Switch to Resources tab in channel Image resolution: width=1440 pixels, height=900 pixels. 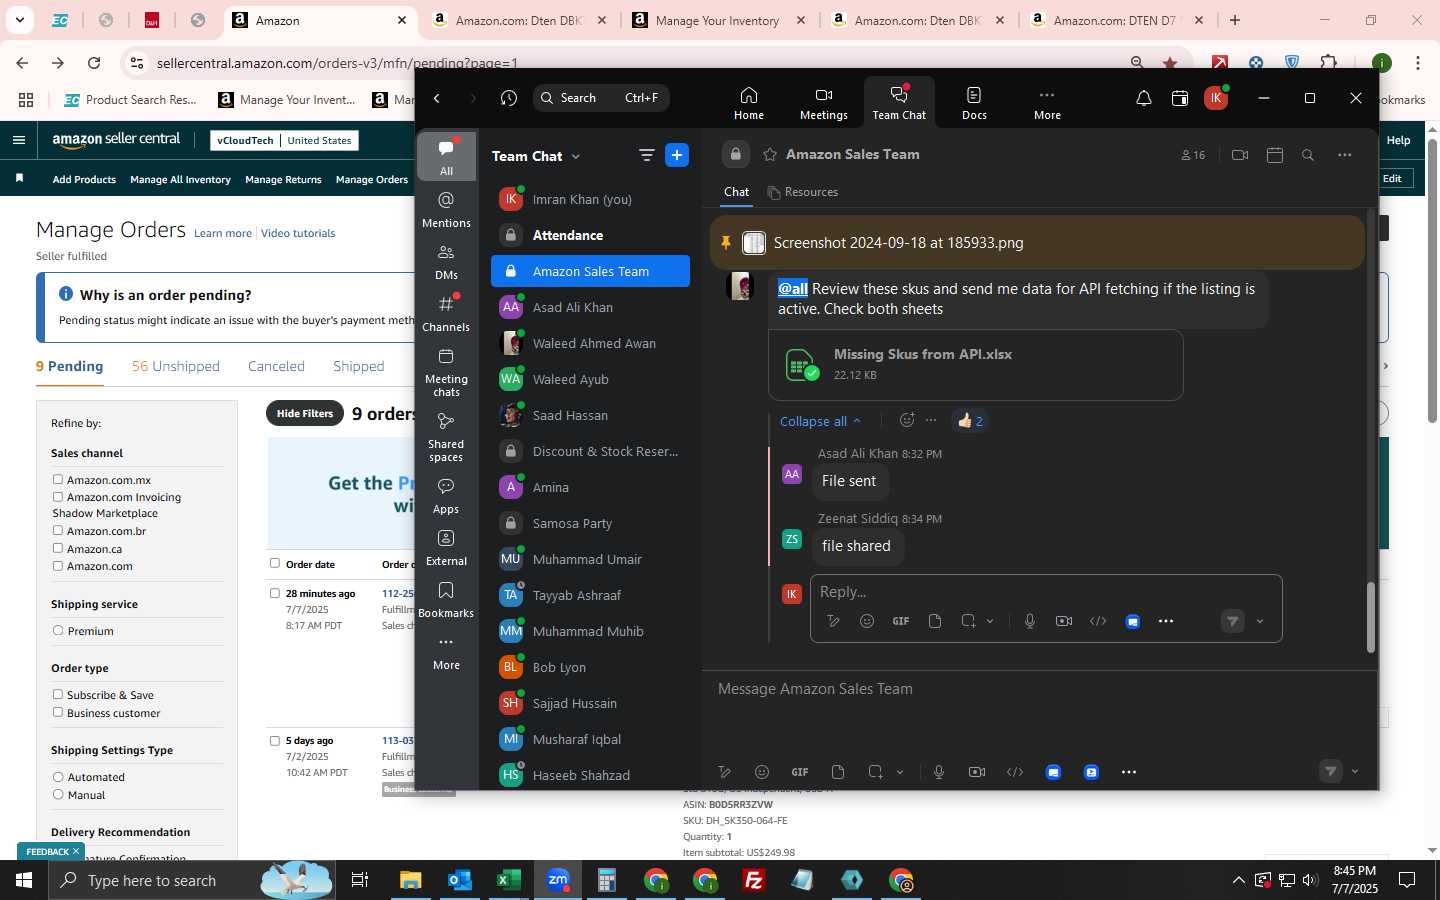coord(803,192)
